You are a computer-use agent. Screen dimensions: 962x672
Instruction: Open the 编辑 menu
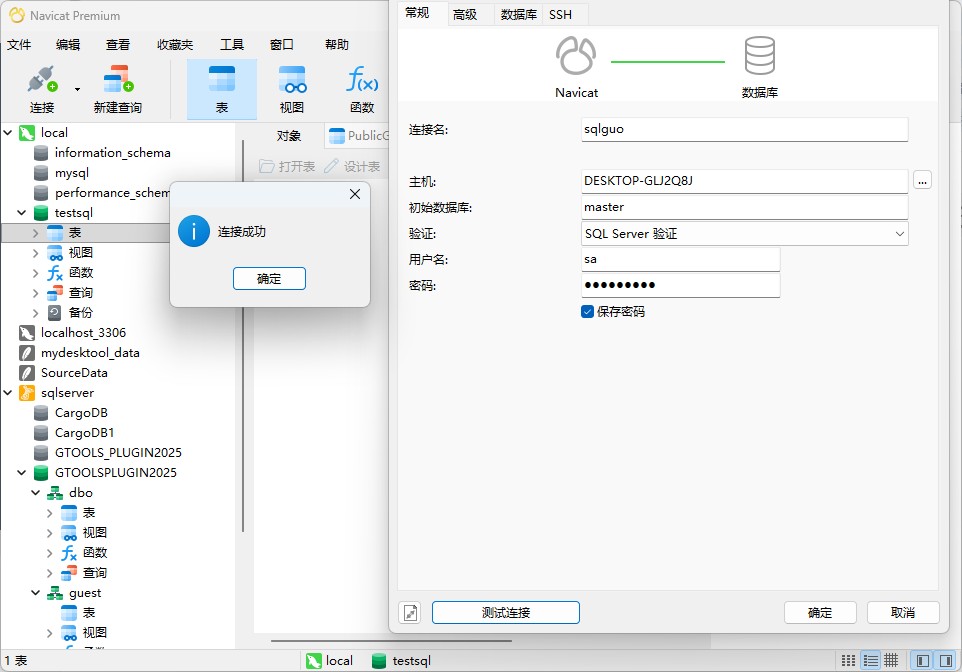click(68, 45)
